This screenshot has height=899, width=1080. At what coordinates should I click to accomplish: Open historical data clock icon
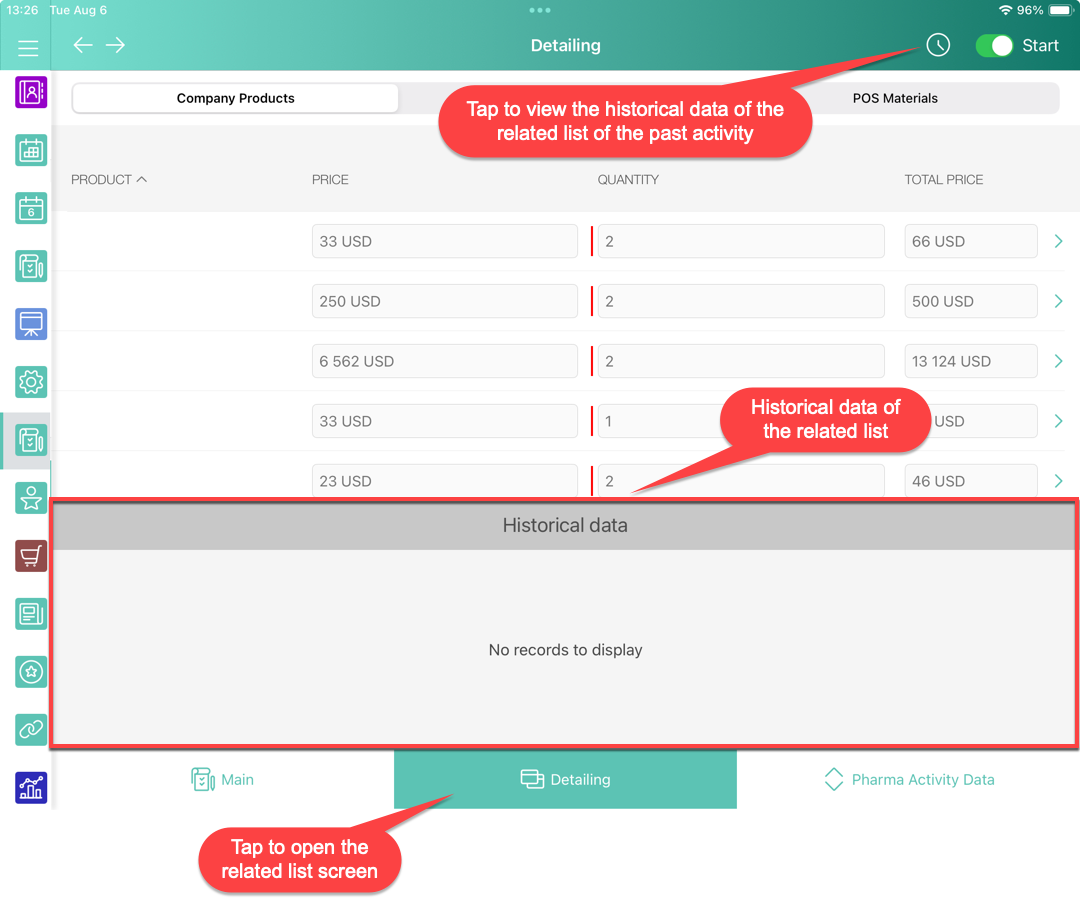pyautogui.click(x=937, y=45)
